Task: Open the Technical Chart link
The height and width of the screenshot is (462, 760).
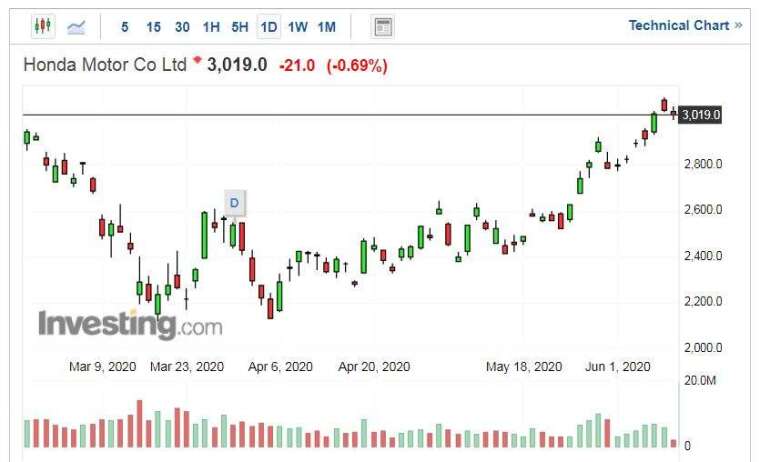Action: pyautogui.click(x=685, y=26)
